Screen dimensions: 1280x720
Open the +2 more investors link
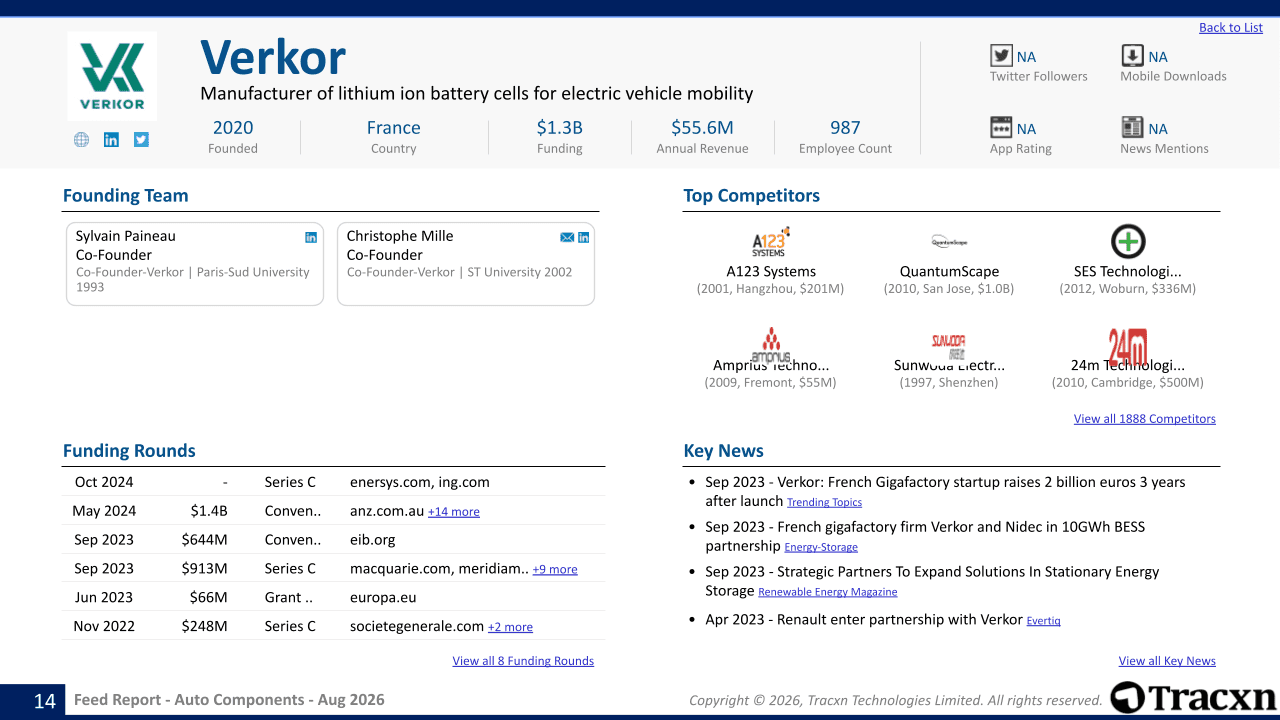(510, 628)
